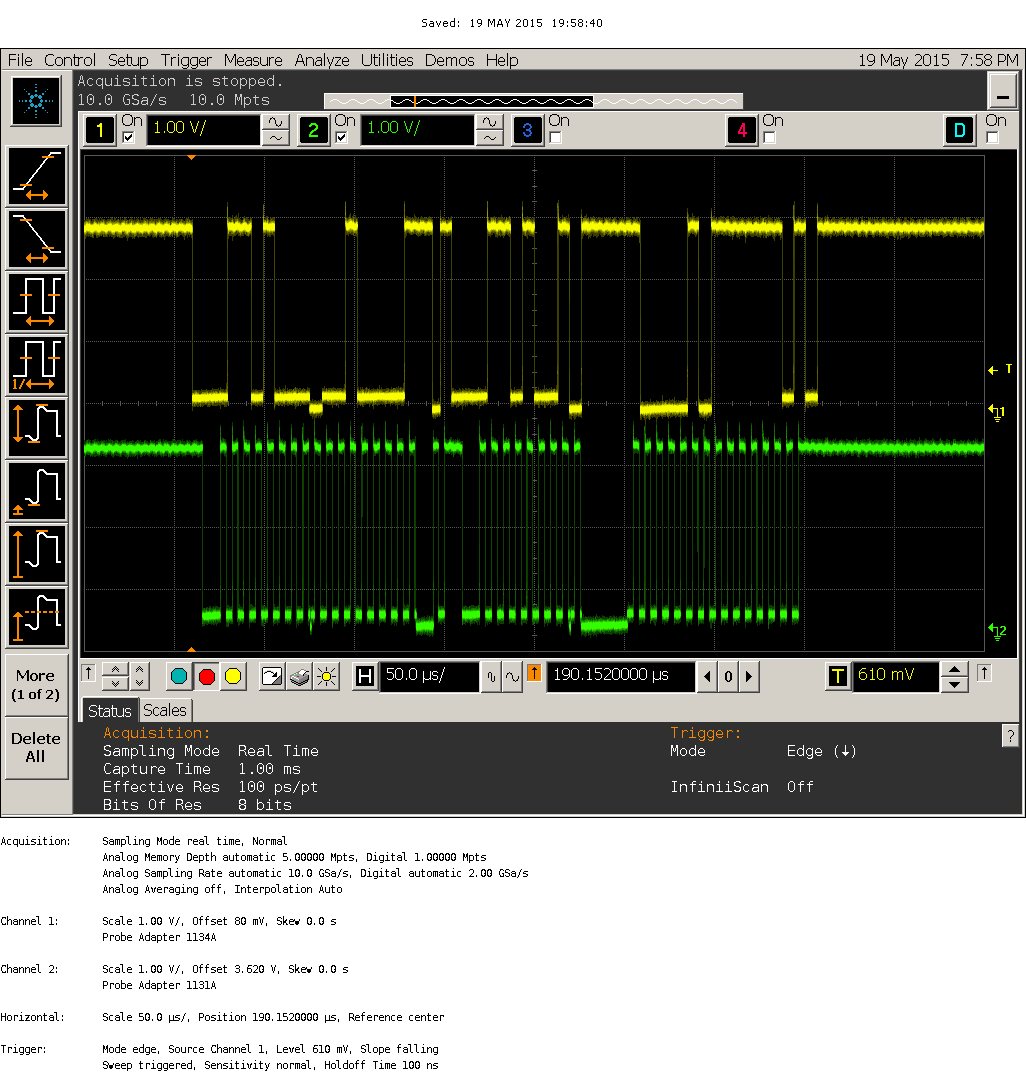The image size is (1026, 1090).
Task: Select the peak-to-peak voltage measurement icon
Action: pos(37,428)
